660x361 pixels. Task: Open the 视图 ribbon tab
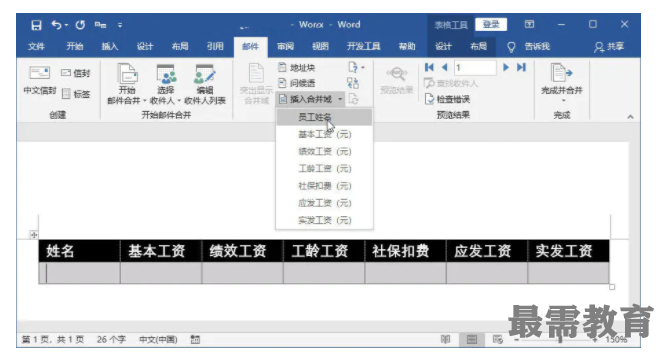click(320, 46)
